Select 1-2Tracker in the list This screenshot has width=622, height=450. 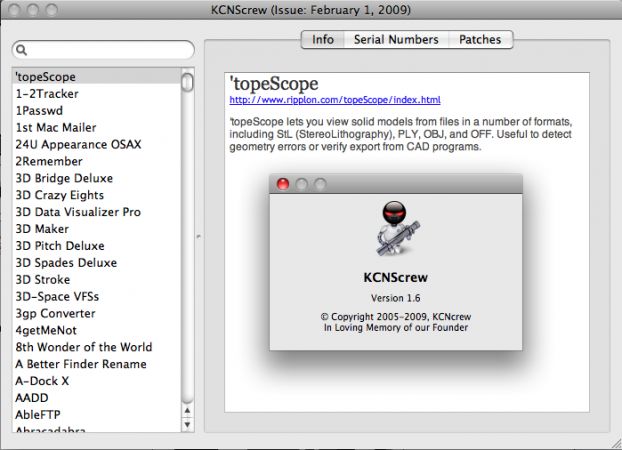(x=96, y=94)
